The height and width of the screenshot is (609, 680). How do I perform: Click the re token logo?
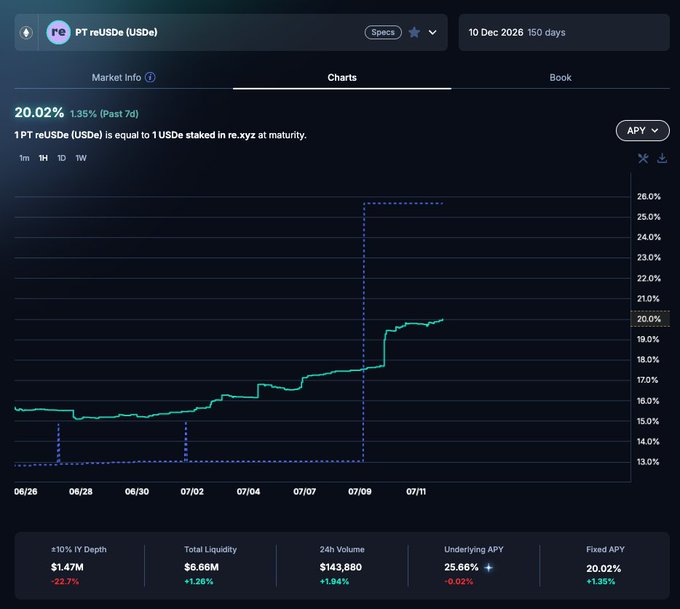[x=58, y=32]
